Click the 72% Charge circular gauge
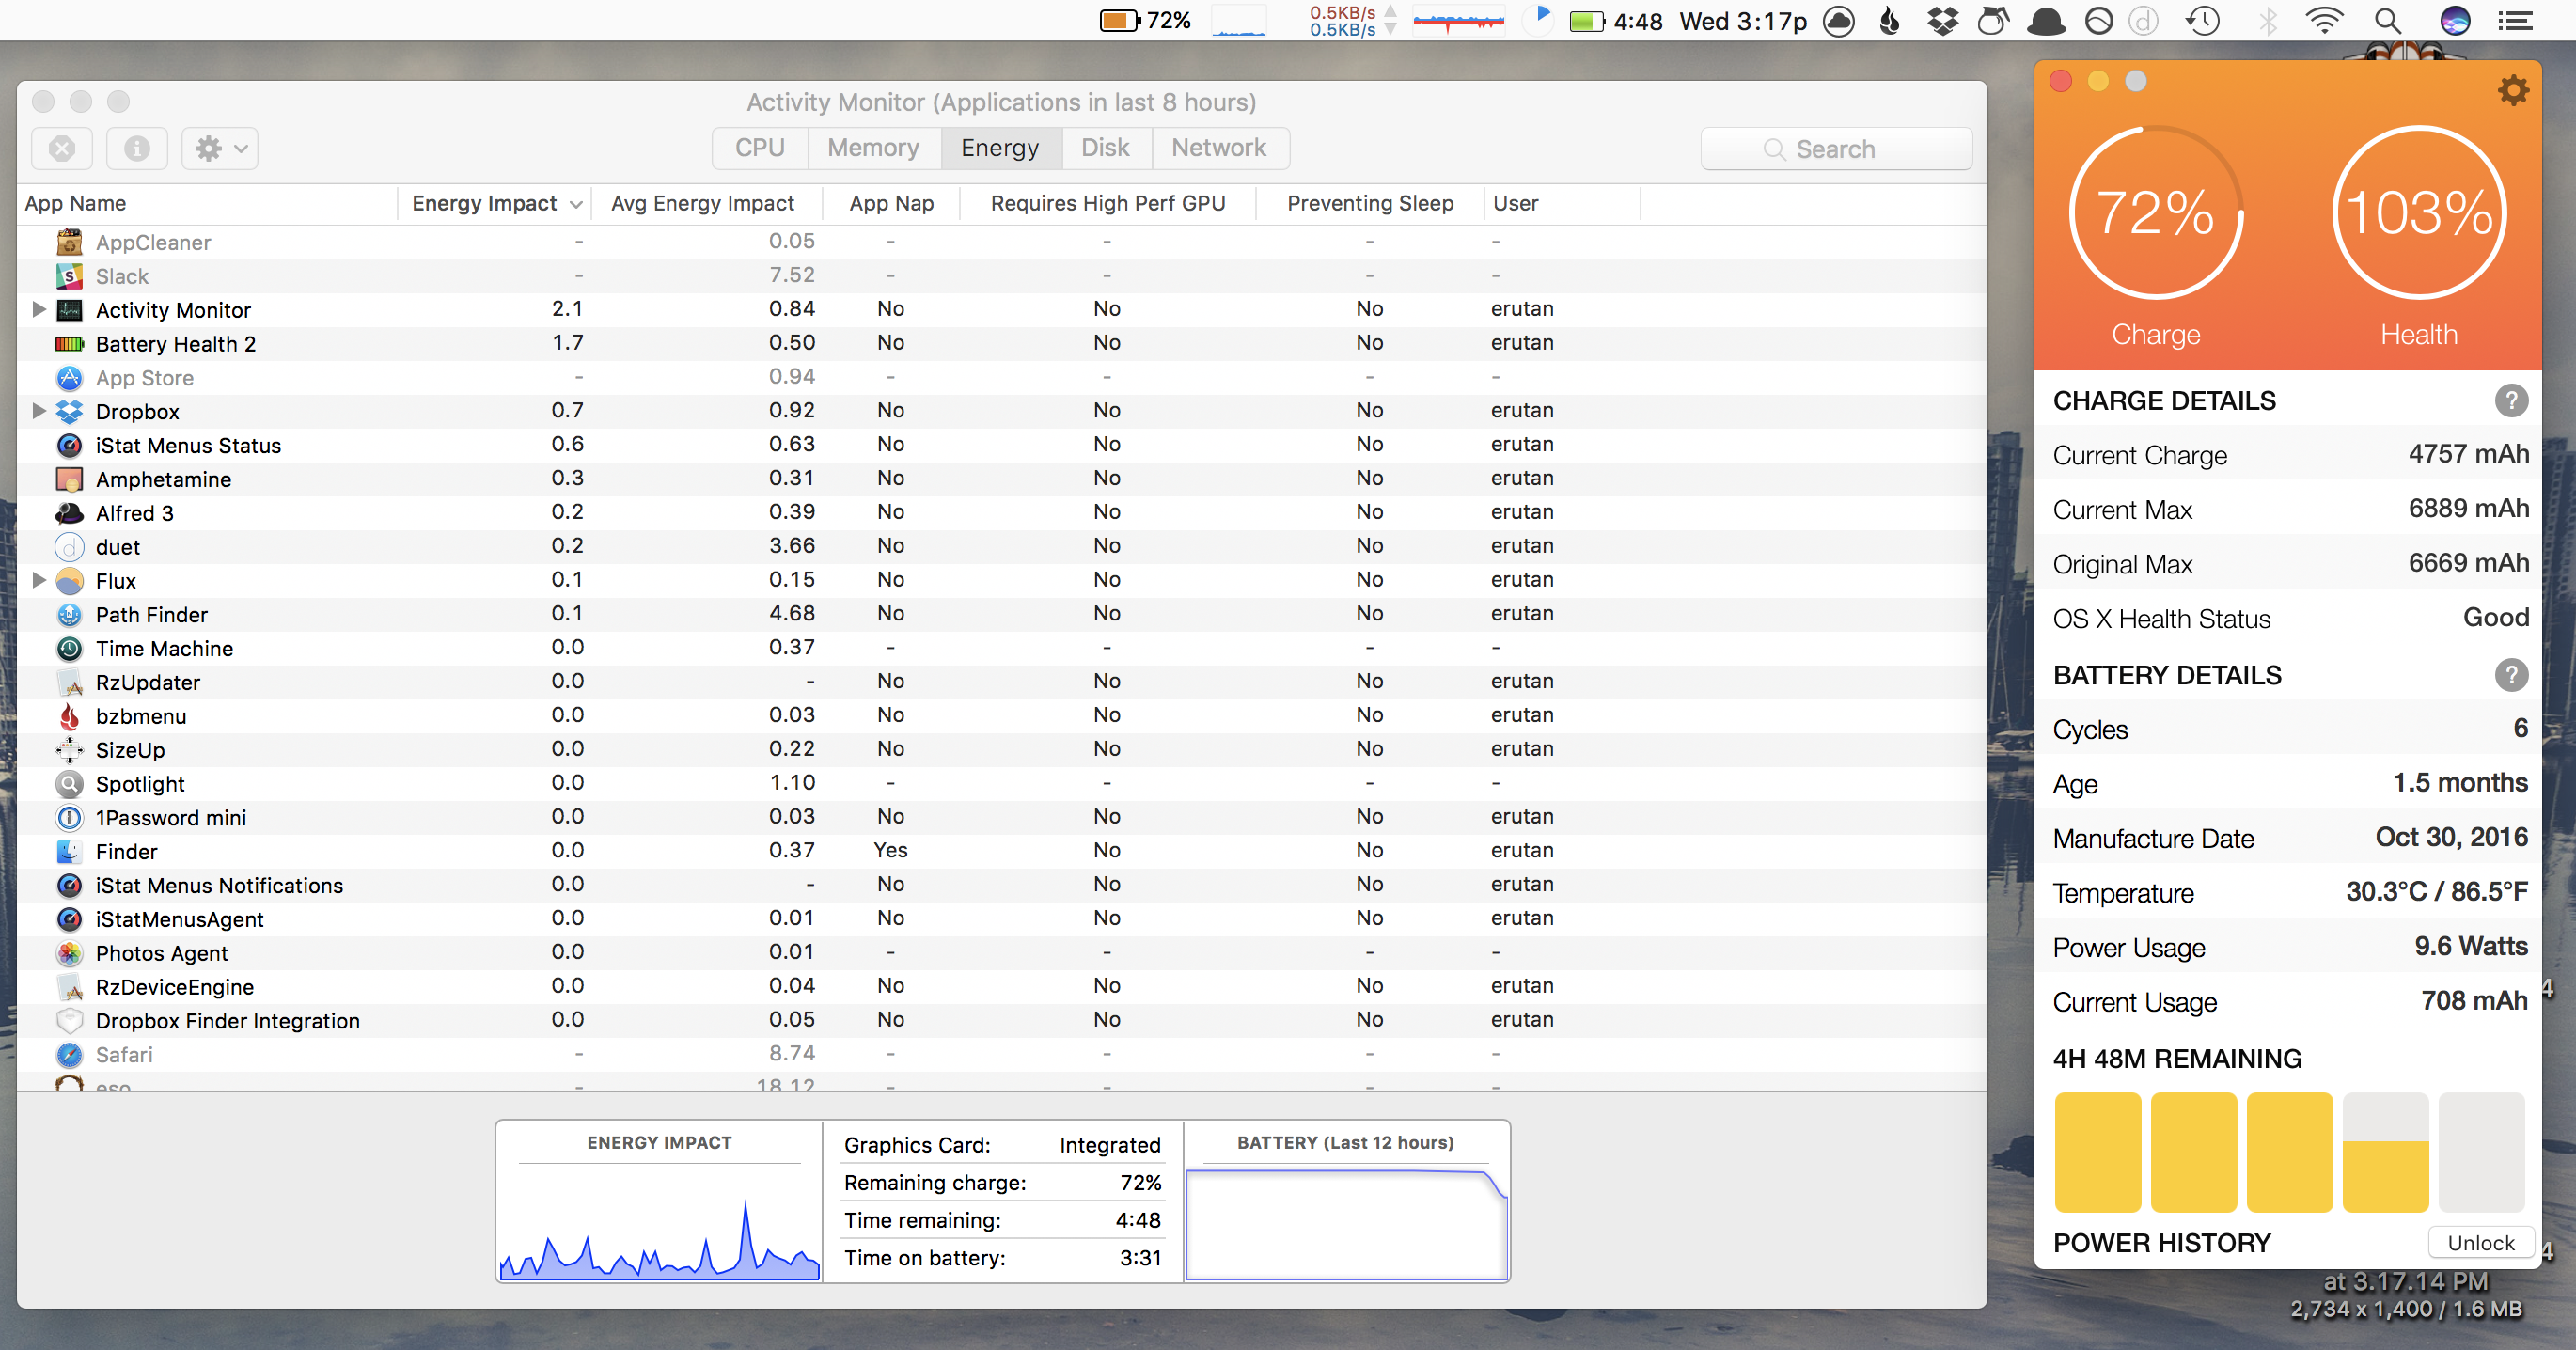Viewport: 2576px width, 1350px height. tap(2155, 213)
